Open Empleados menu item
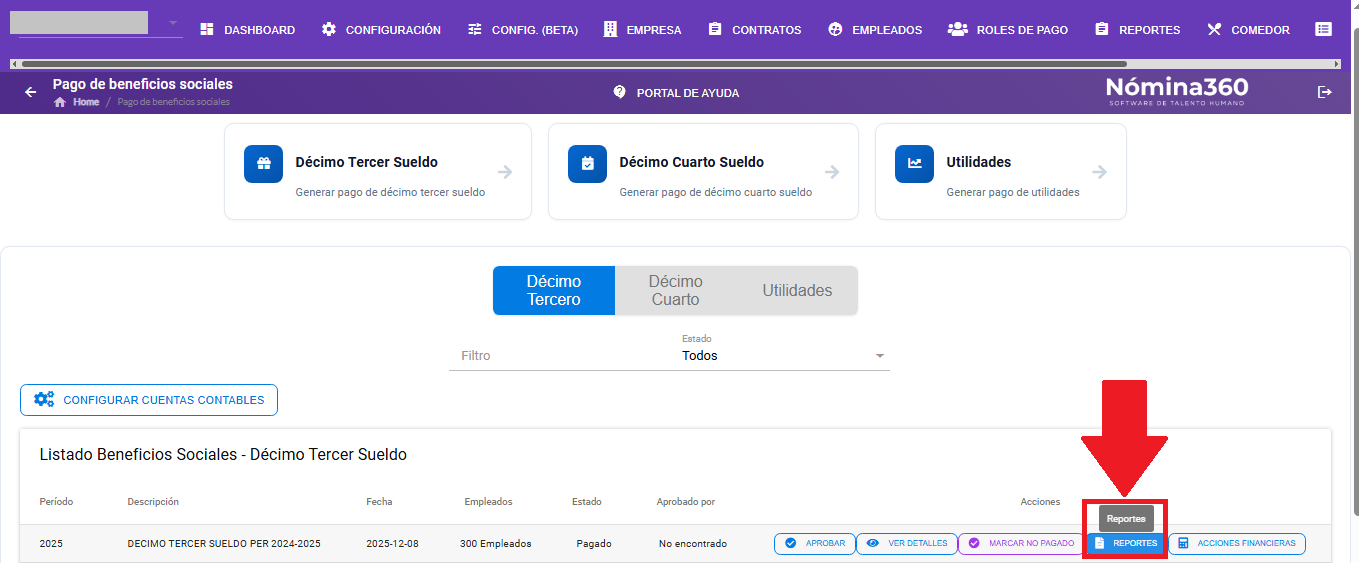Screen dimensions: 1359x563 coord(875,30)
